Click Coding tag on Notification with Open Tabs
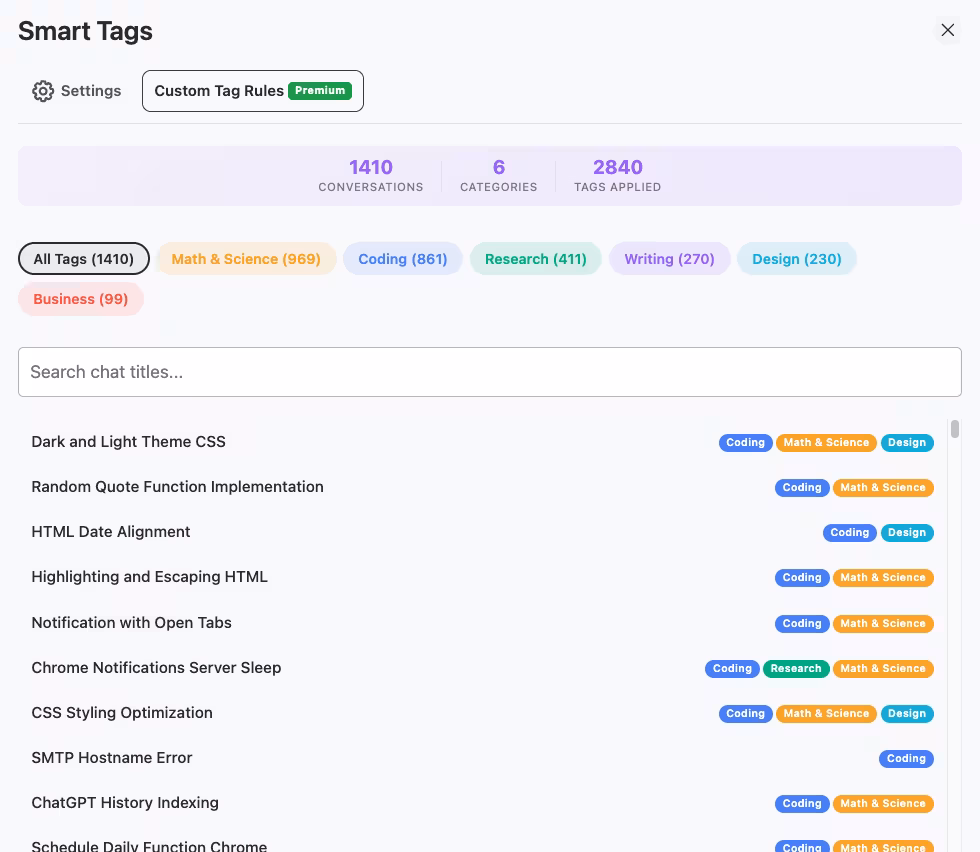 pos(802,623)
